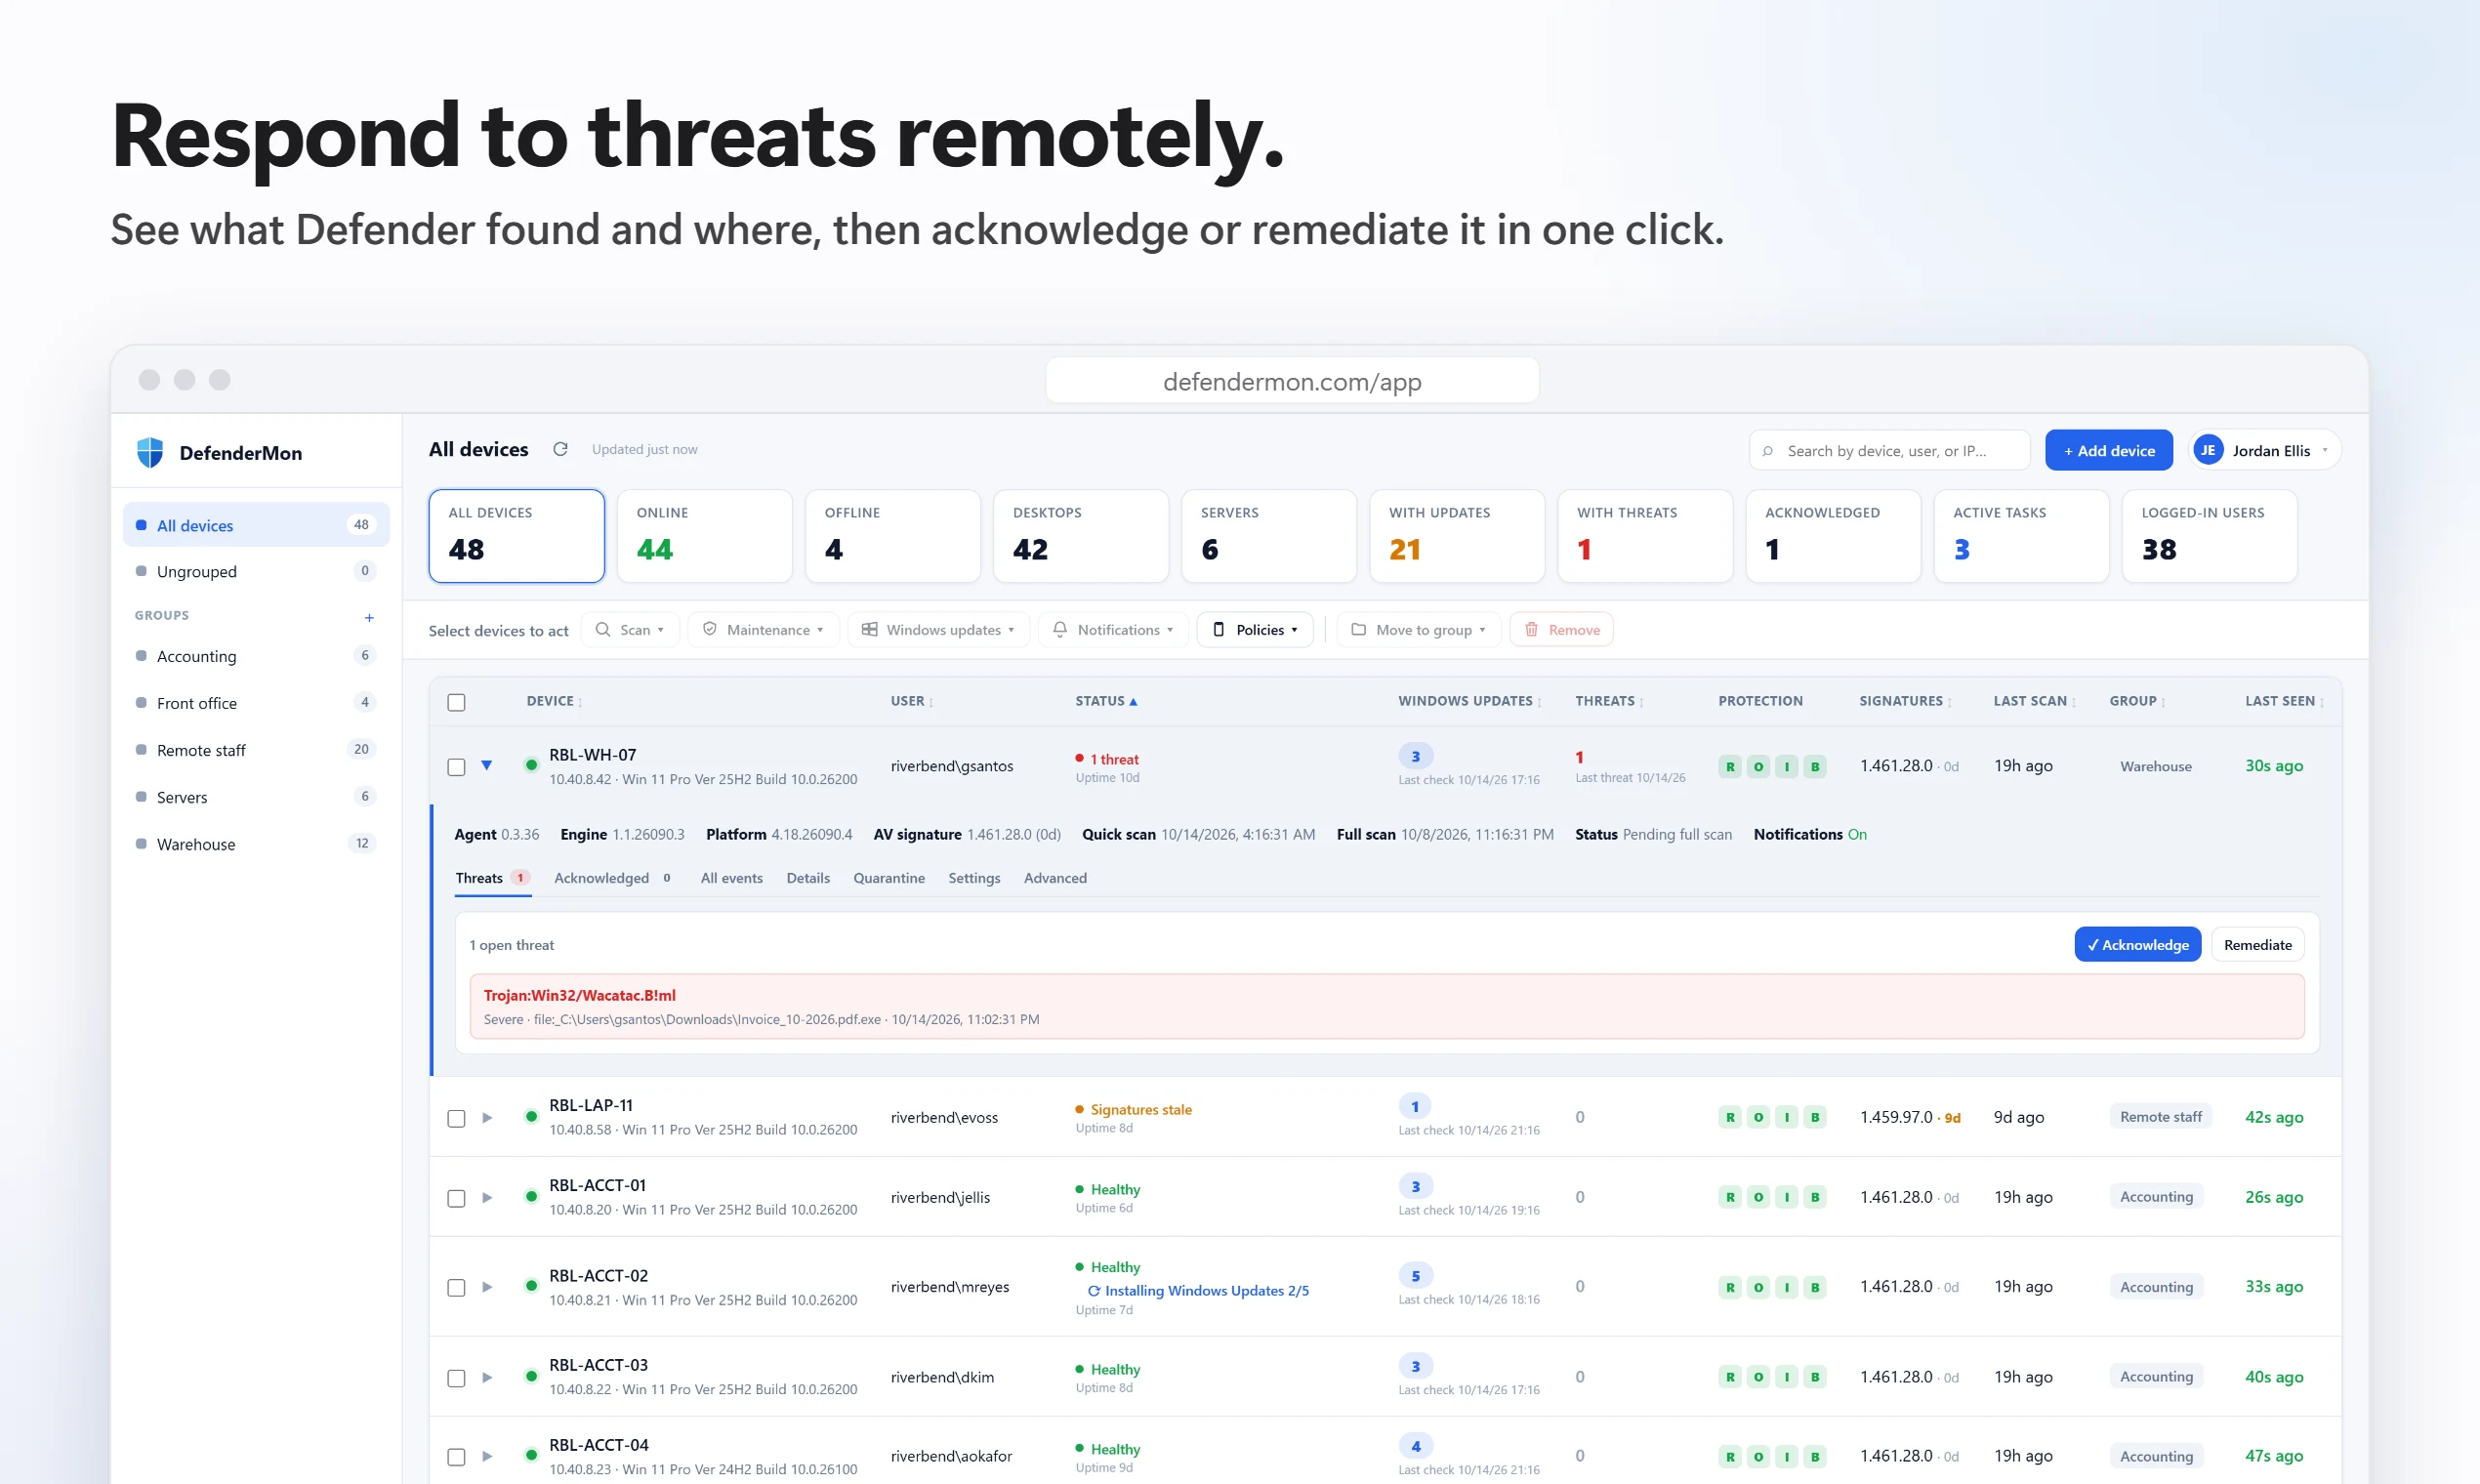Click the Add device button
Screen dimensions: 2480x1484
[2108, 450]
